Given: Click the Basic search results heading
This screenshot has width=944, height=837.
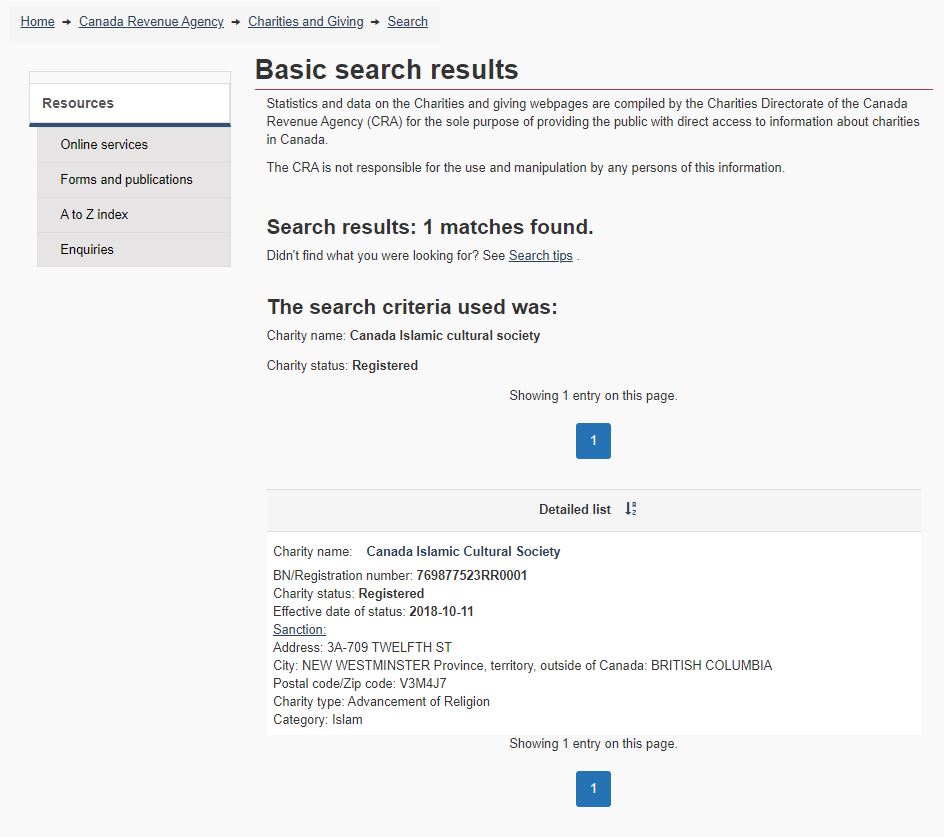Looking at the screenshot, I should (x=387, y=69).
